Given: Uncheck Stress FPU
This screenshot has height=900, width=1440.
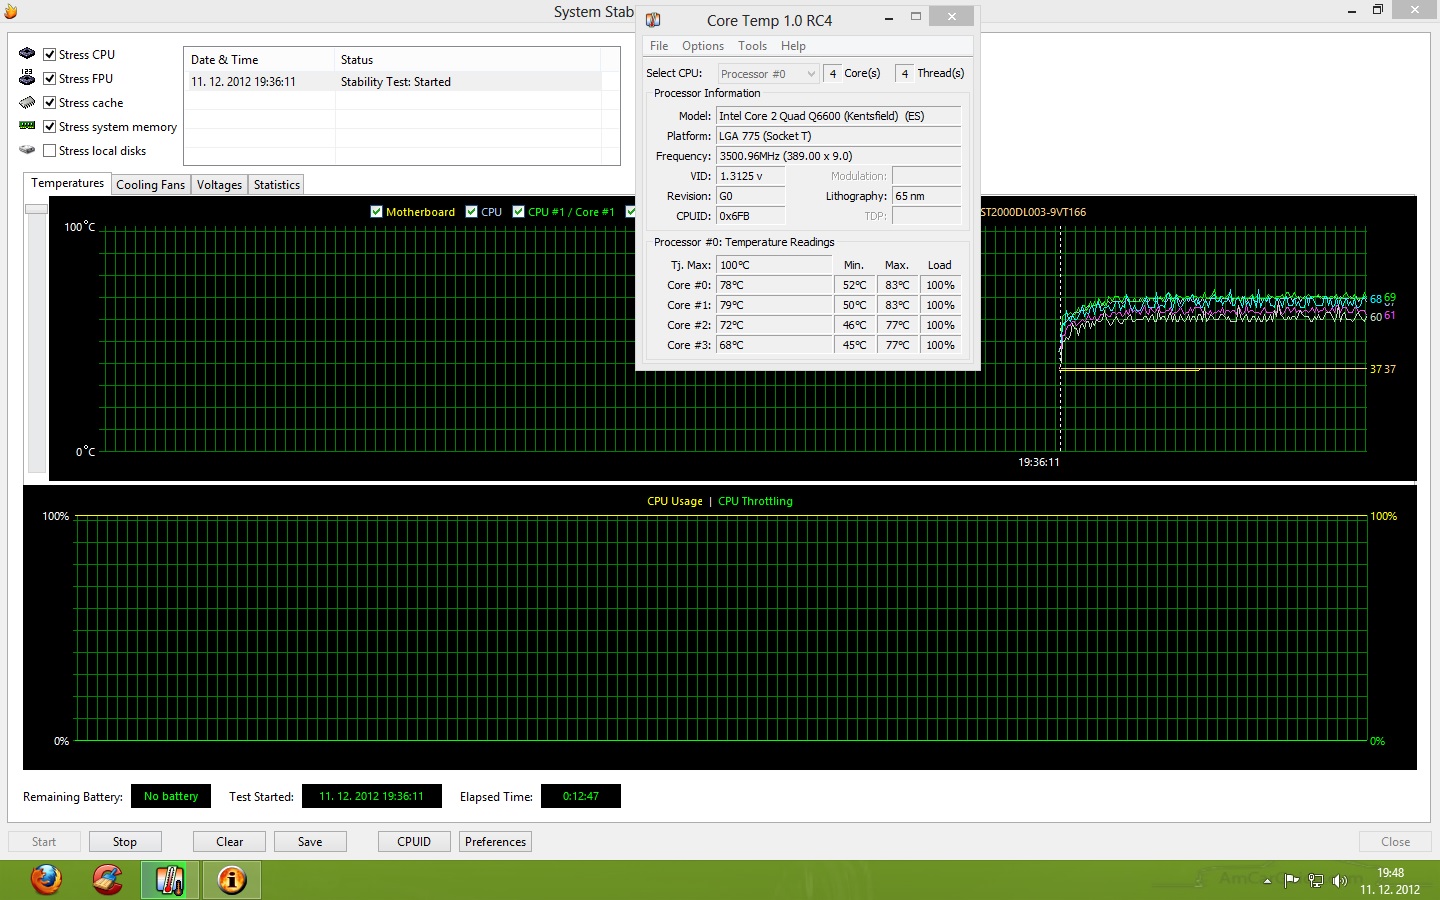Looking at the screenshot, I should (x=49, y=79).
